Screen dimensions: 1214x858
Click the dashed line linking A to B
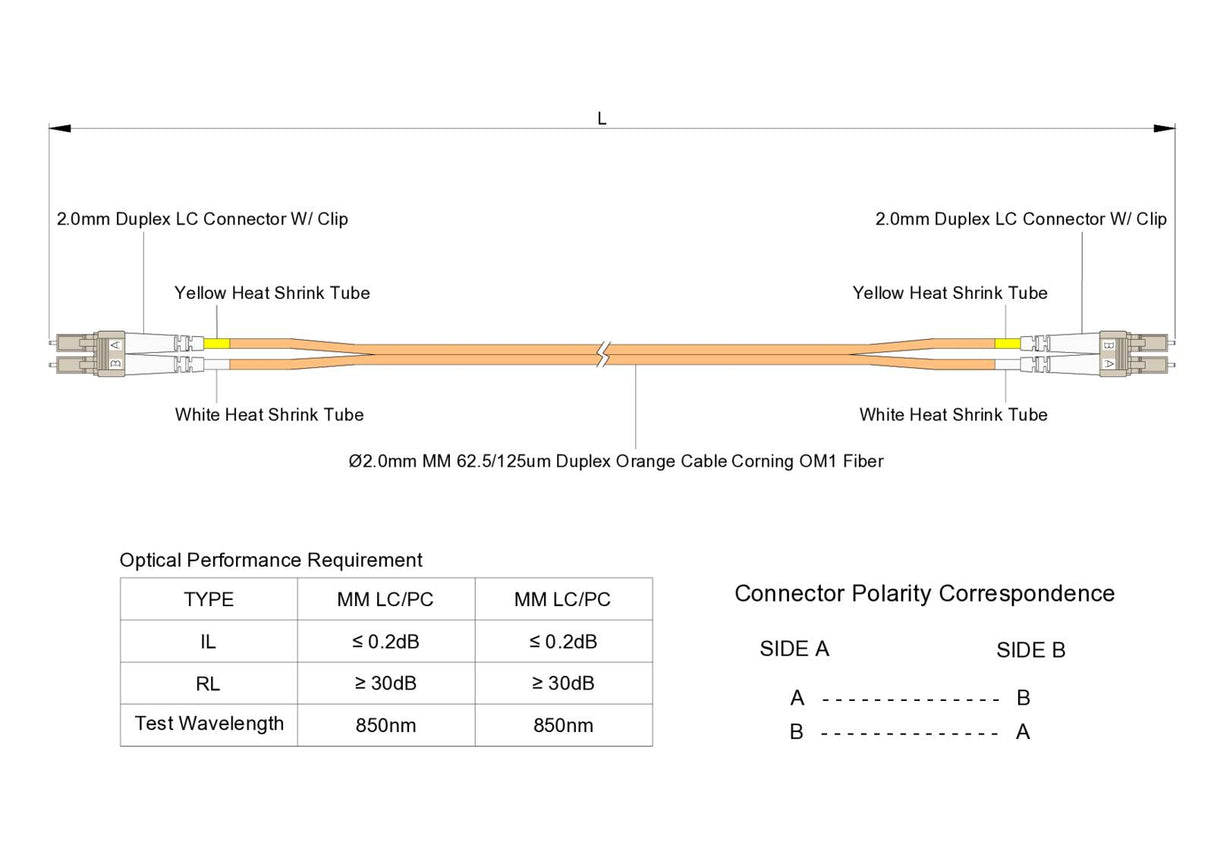(x=910, y=698)
